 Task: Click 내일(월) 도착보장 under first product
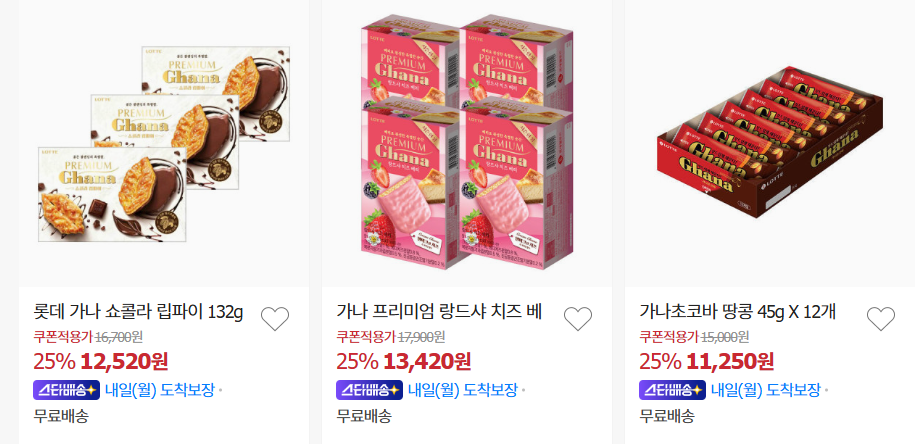pyautogui.click(x=160, y=390)
